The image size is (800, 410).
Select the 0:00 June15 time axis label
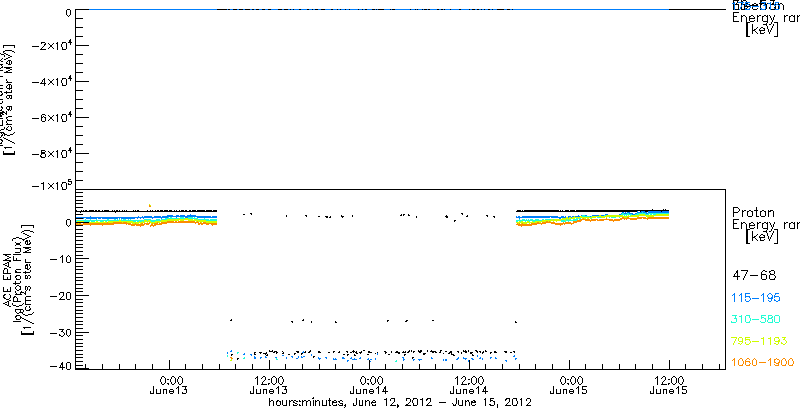[x=571, y=386]
